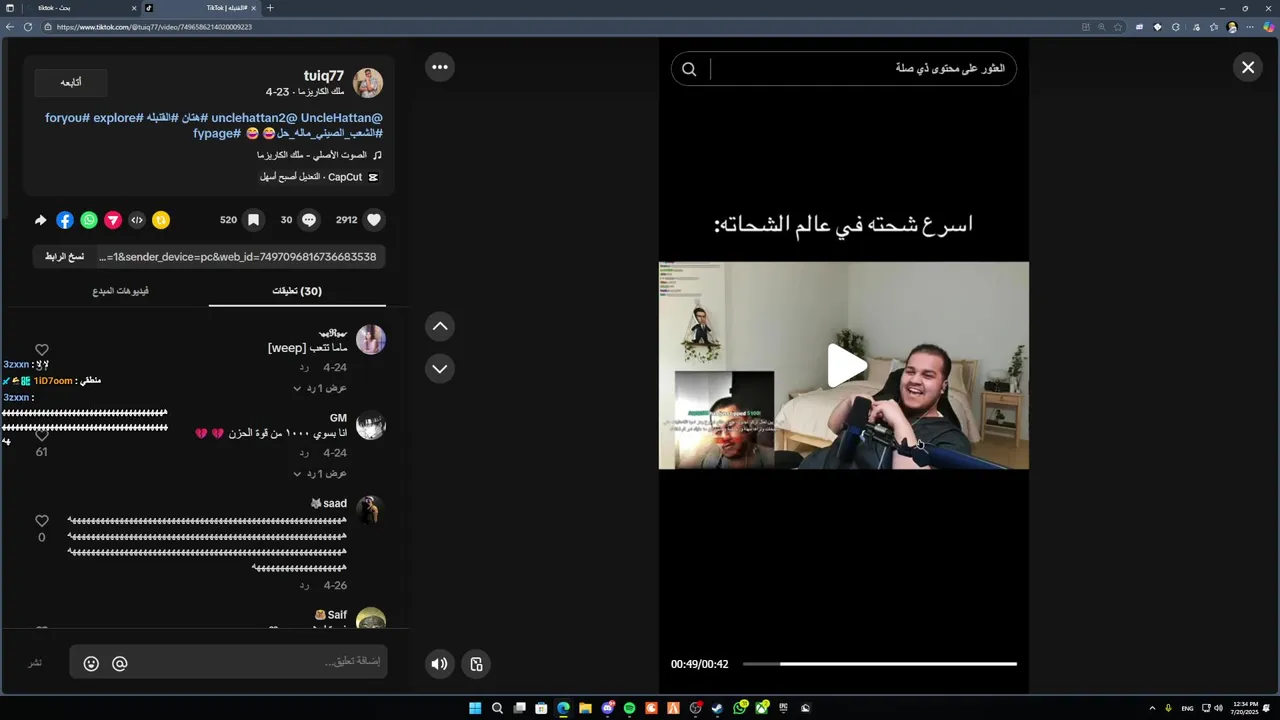Open emoji picker in comment box
This screenshot has height=720, width=1280.
tap(91, 663)
